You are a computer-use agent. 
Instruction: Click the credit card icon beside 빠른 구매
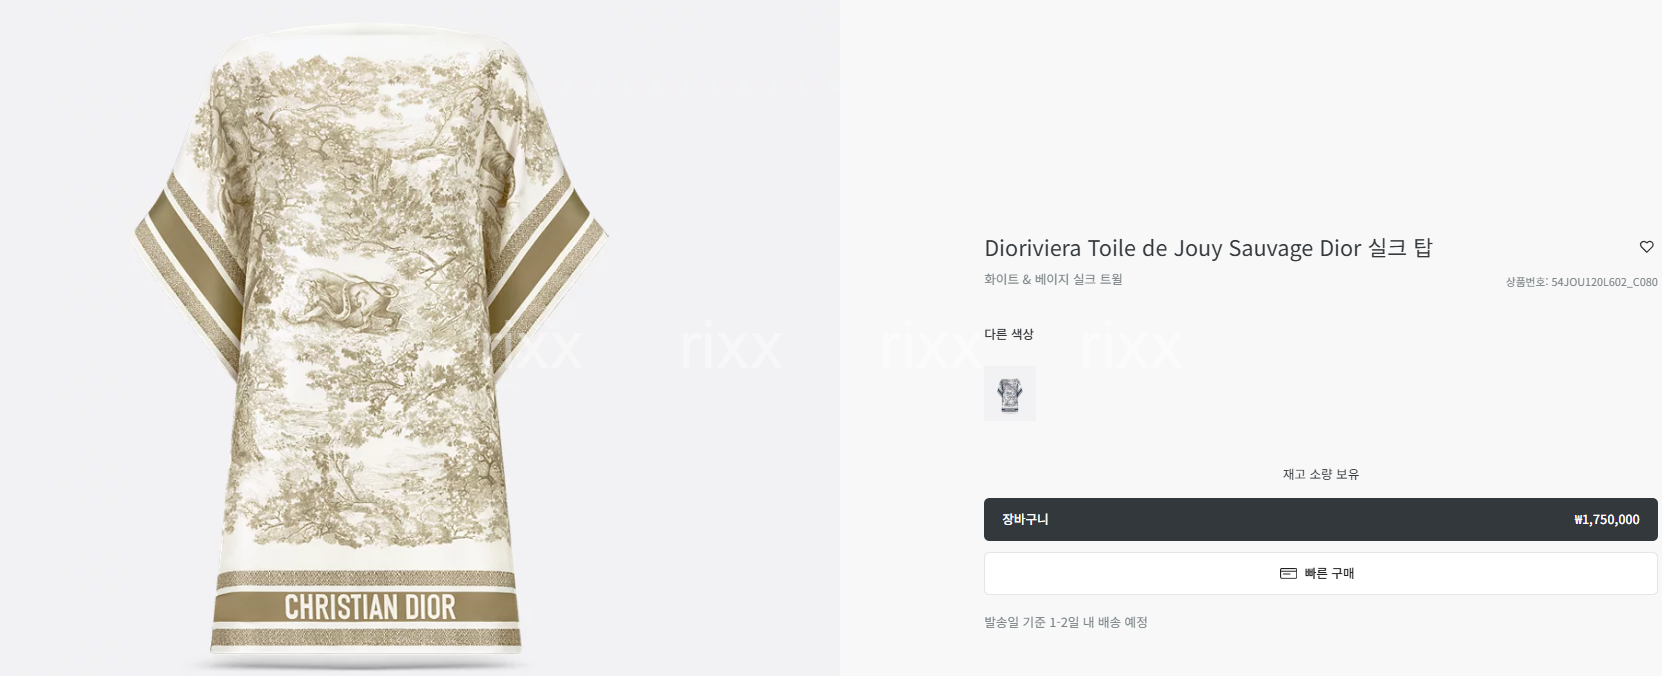click(x=1288, y=573)
